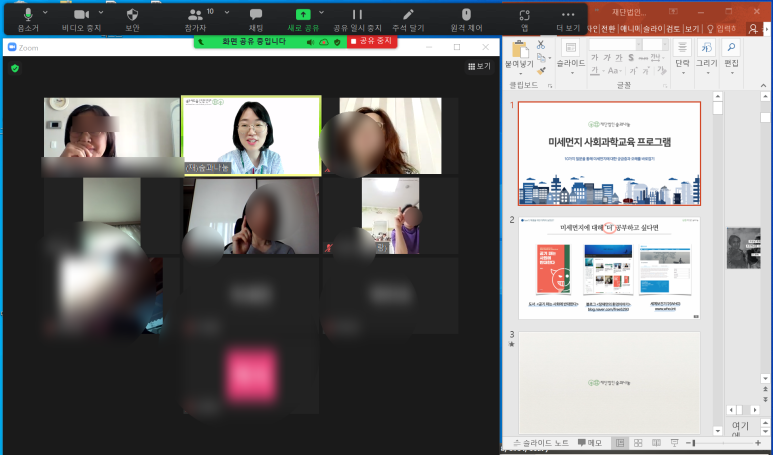Open the copy icon's dropdown arrow
This screenshot has width=773, height=455.
(x=550, y=58)
